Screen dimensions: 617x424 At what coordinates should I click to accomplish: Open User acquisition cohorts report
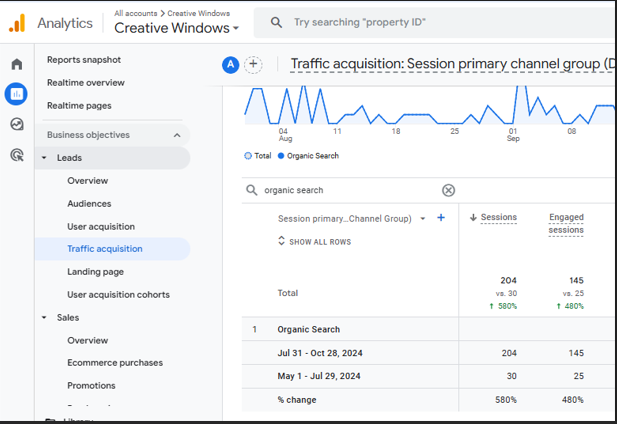[118, 295]
